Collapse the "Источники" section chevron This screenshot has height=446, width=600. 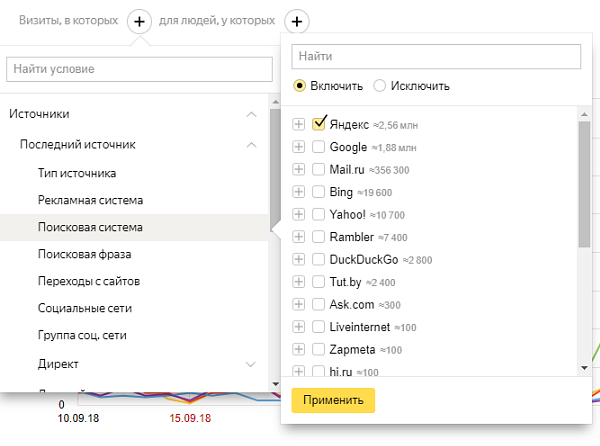[x=251, y=114]
